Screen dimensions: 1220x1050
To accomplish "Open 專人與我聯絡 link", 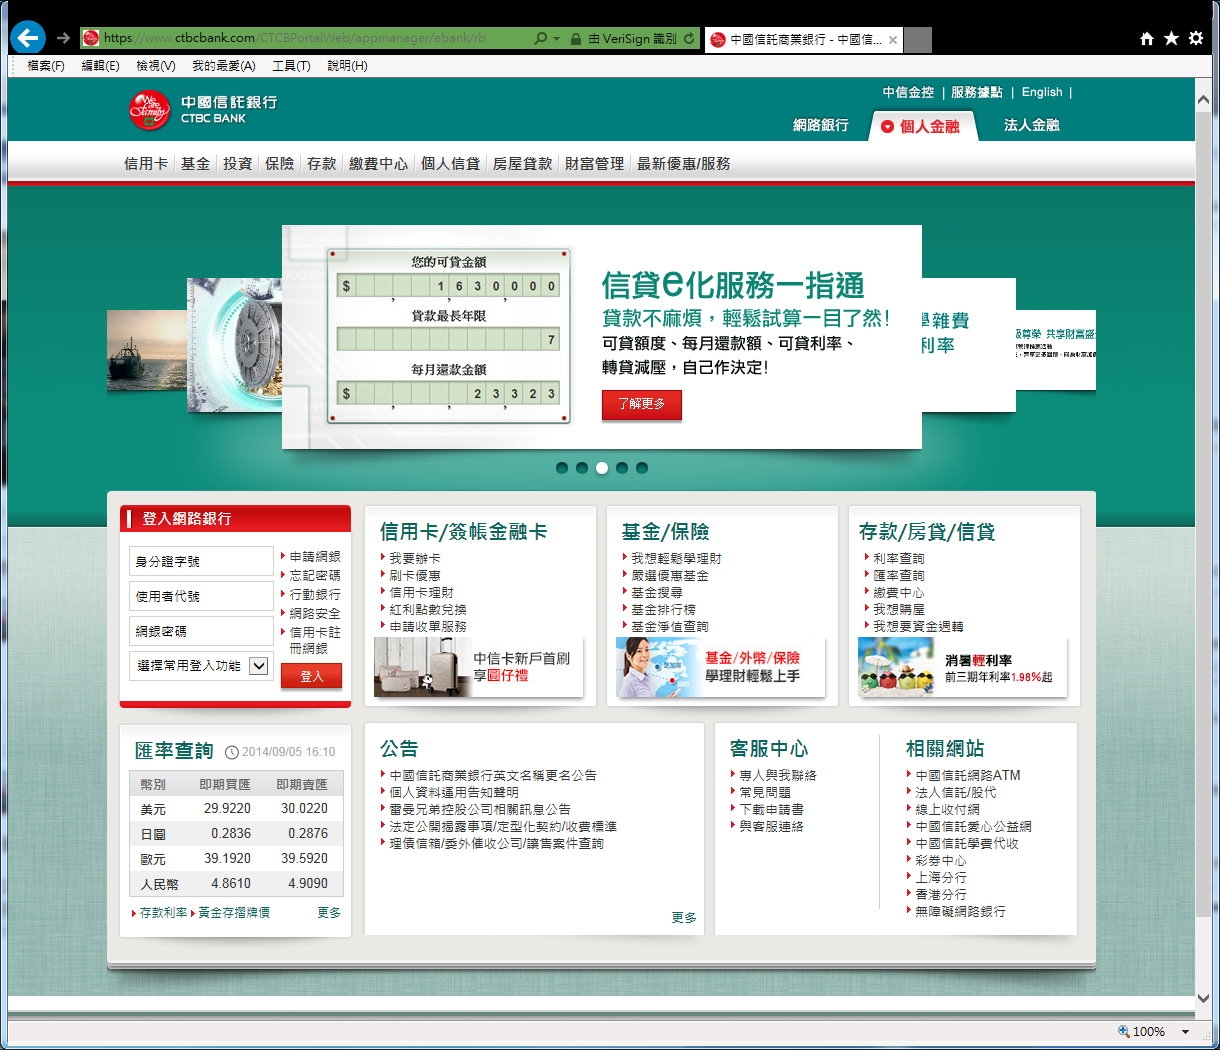I will [x=778, y=775].
